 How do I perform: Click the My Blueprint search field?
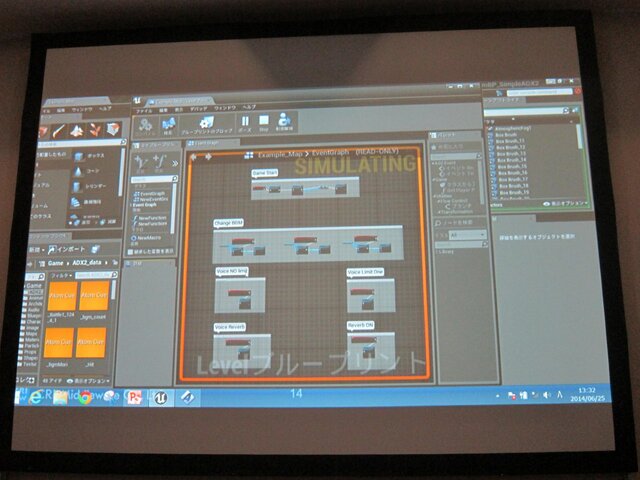(154, 179)
